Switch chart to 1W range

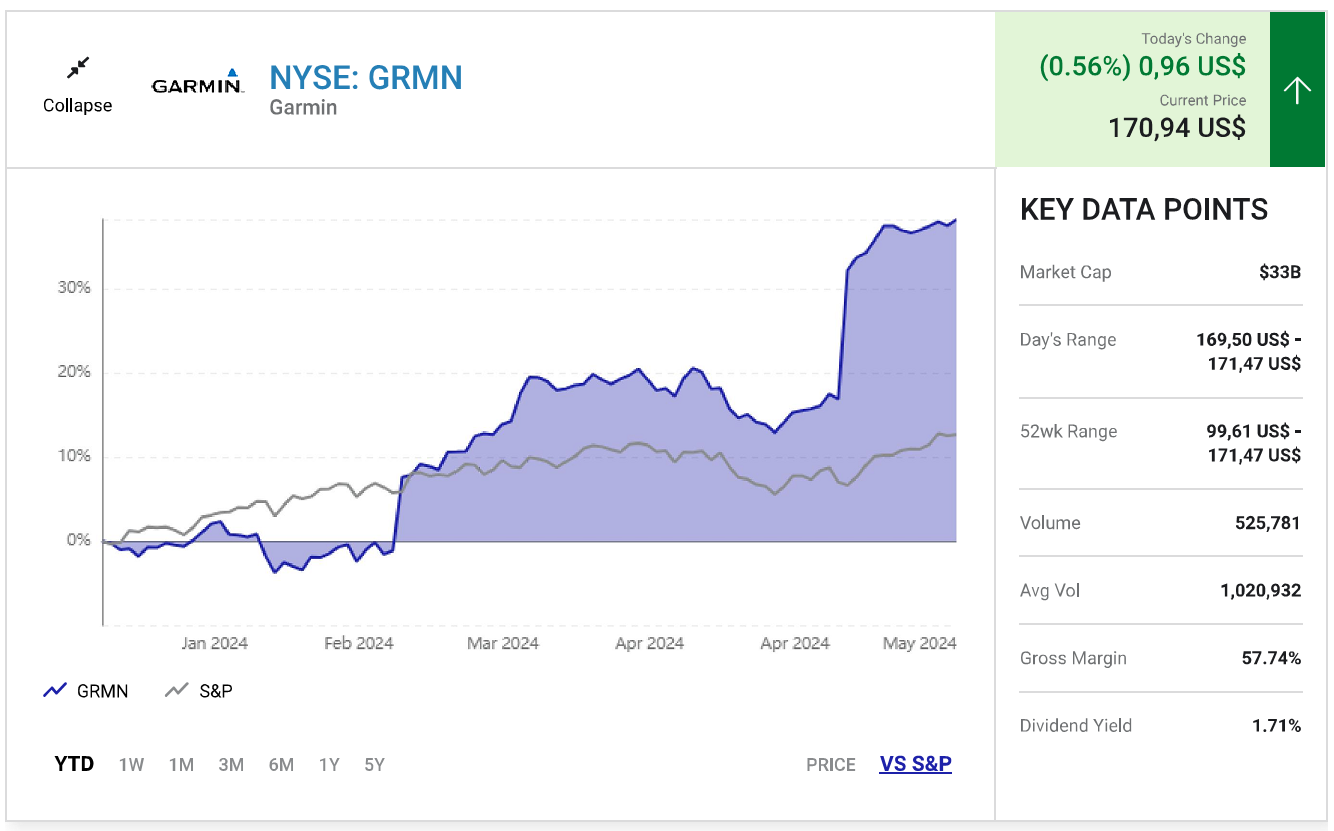click(x=131, y=765)
